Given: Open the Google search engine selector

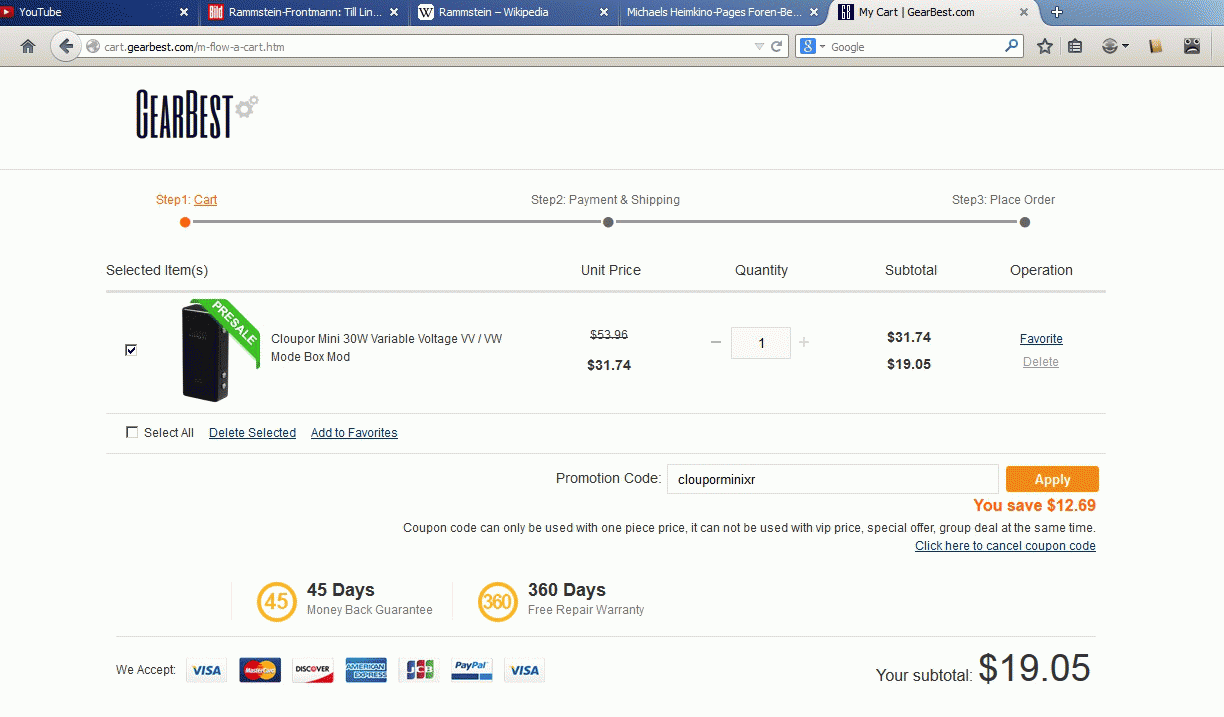Looking at the screenshot, I should [x=811, y=46].
